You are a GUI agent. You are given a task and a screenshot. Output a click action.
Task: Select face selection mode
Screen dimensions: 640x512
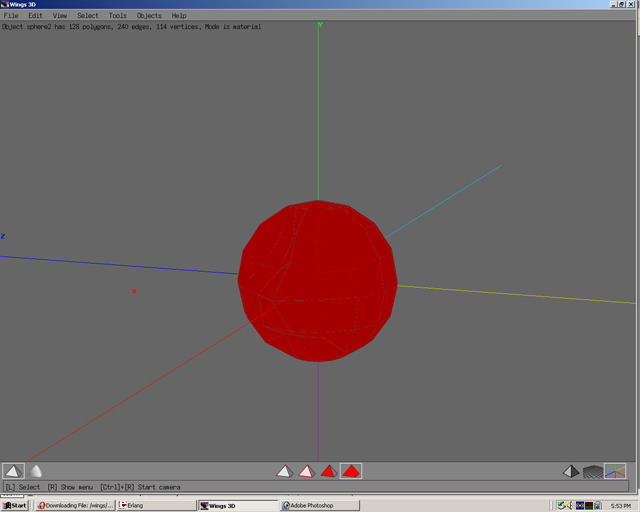[x=328, y=471]
